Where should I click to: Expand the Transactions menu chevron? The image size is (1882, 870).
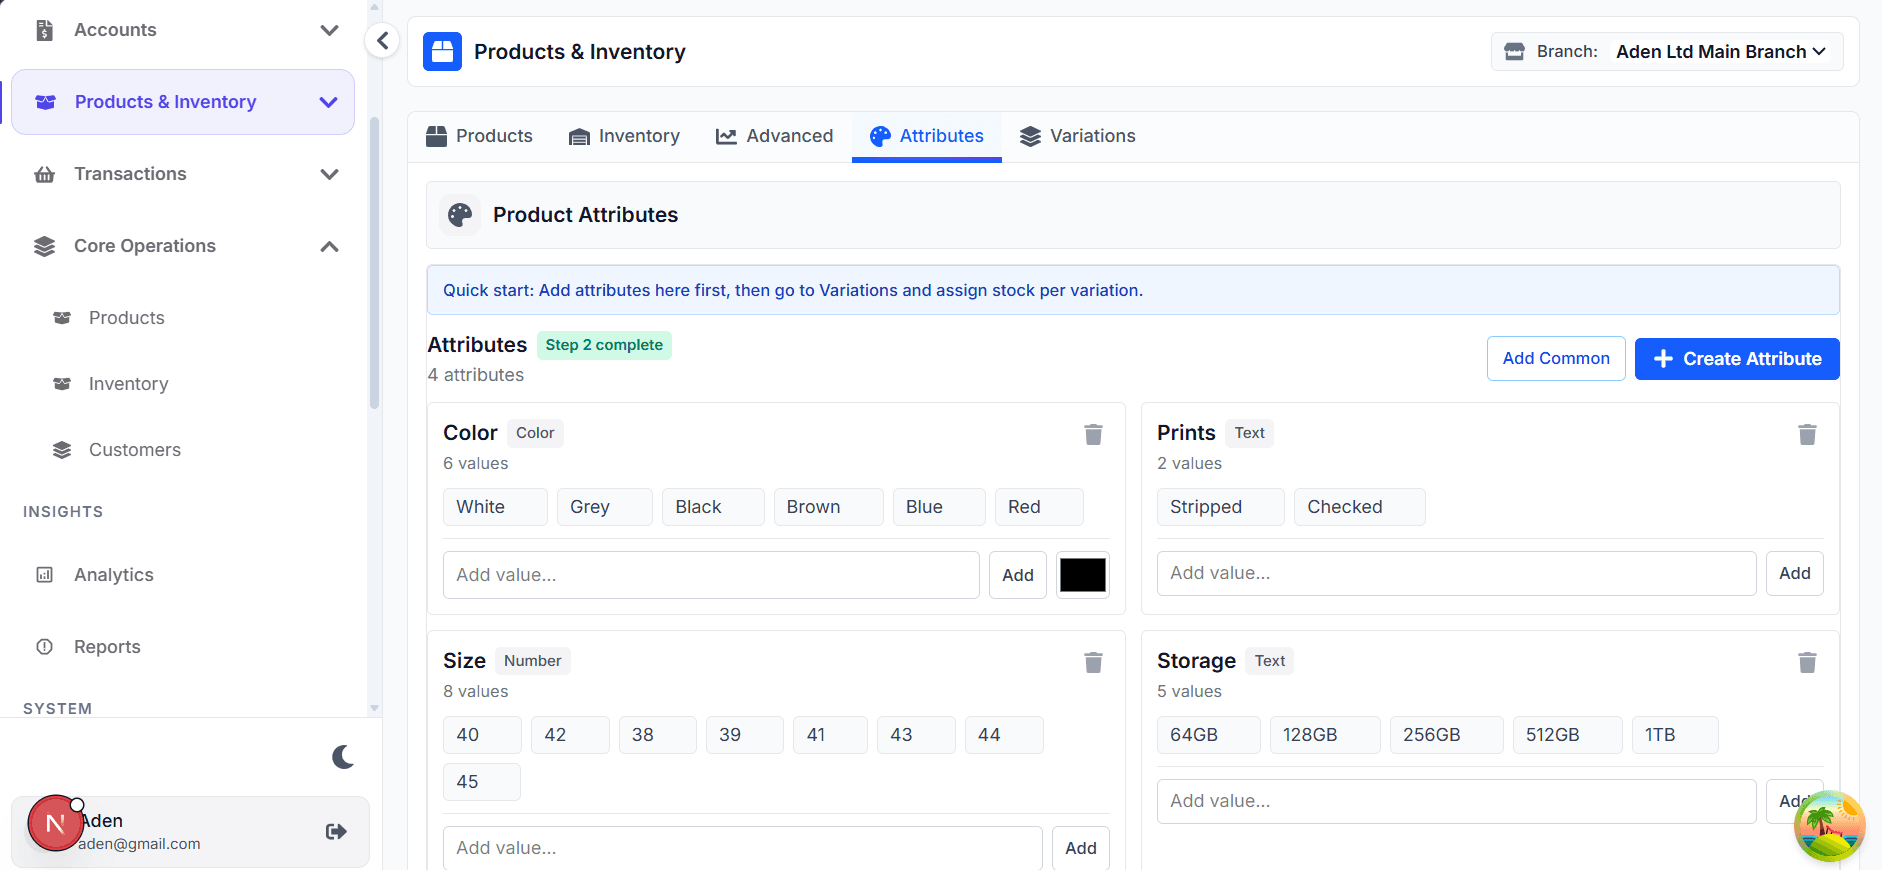pyautogui.click(x=329, y=174)
